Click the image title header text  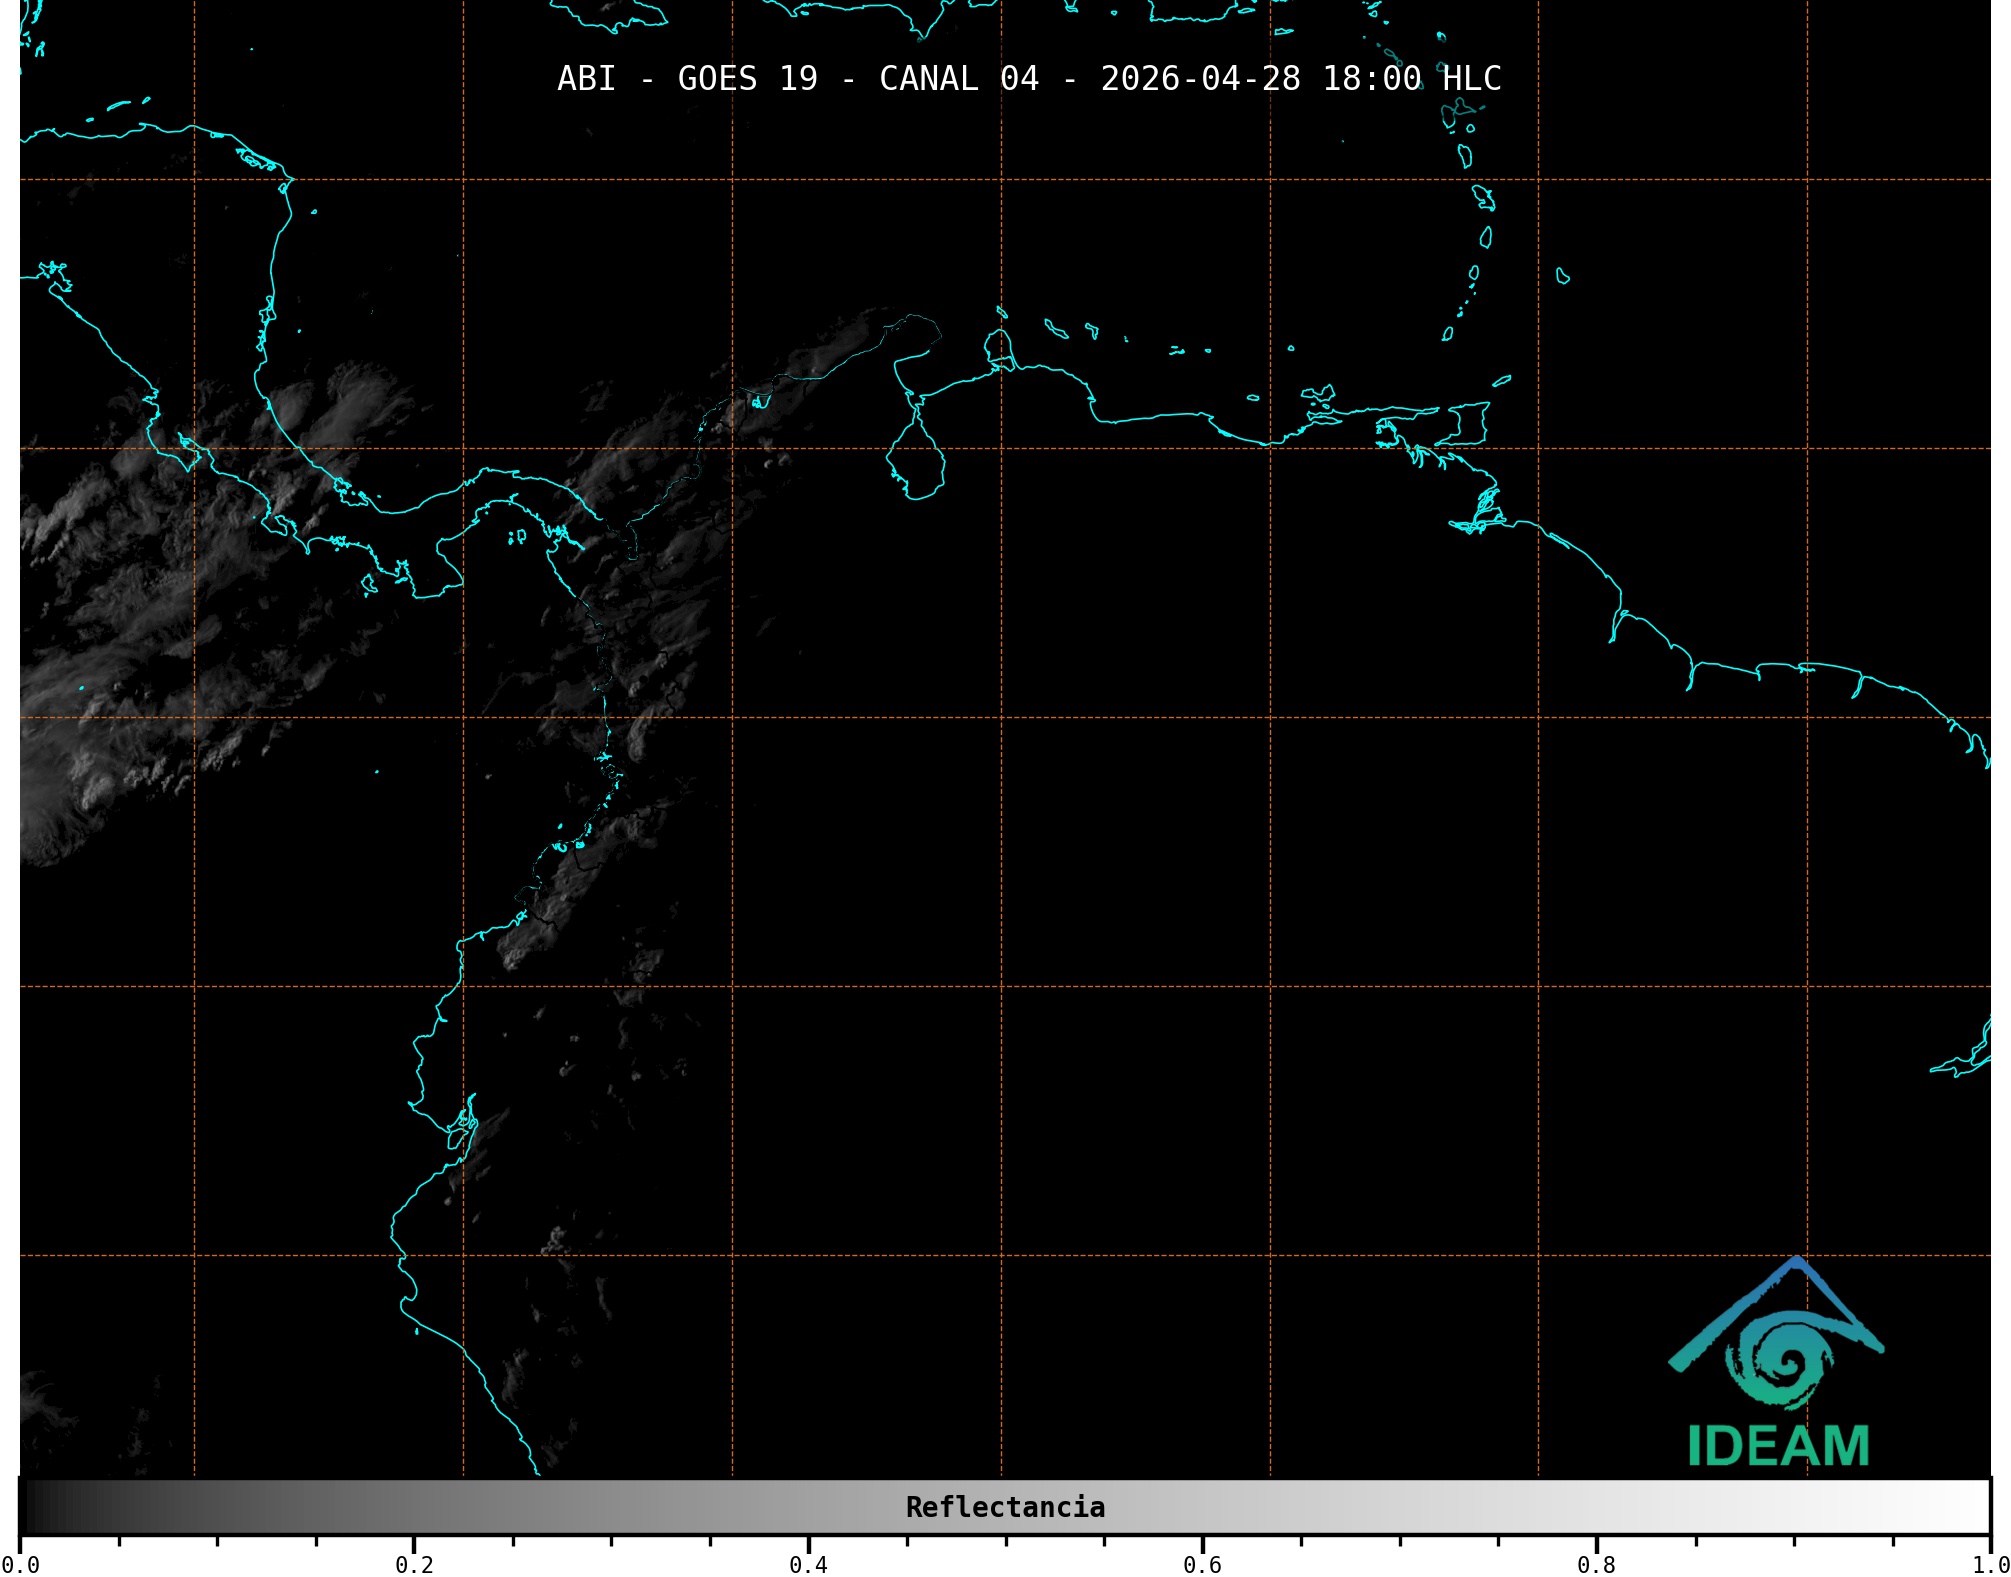1029,78
